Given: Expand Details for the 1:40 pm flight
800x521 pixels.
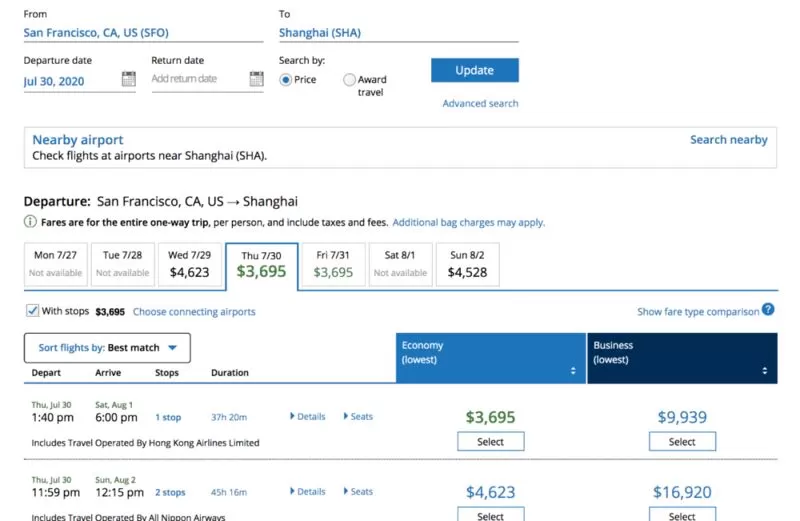Looking at the screenshot, I should (x=308, y=416).
